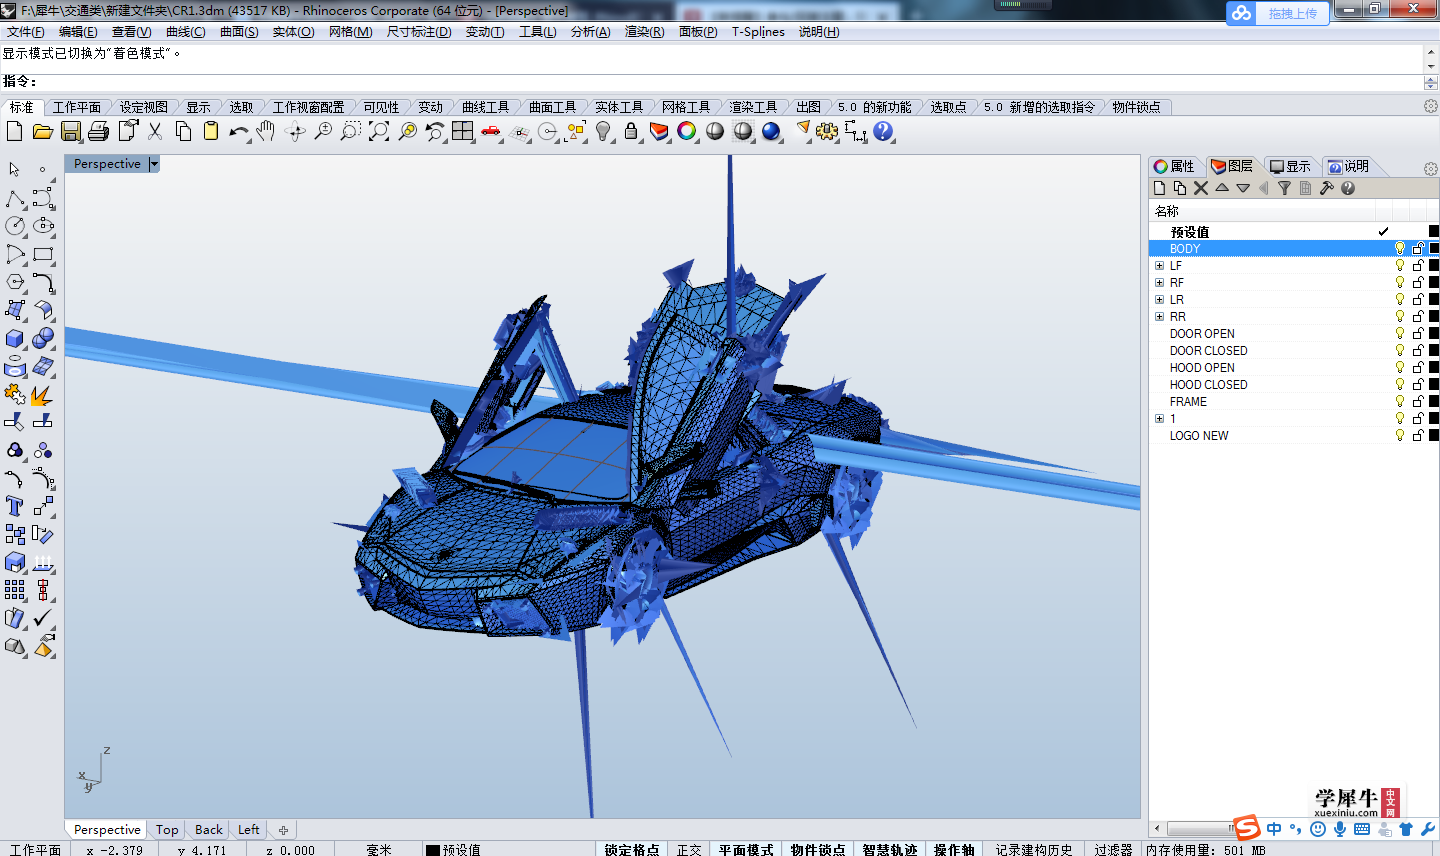The image size is (1440, 856).
Task: Toggle visibility bulb of BODY layer
Action: (x=1400, y=248)
